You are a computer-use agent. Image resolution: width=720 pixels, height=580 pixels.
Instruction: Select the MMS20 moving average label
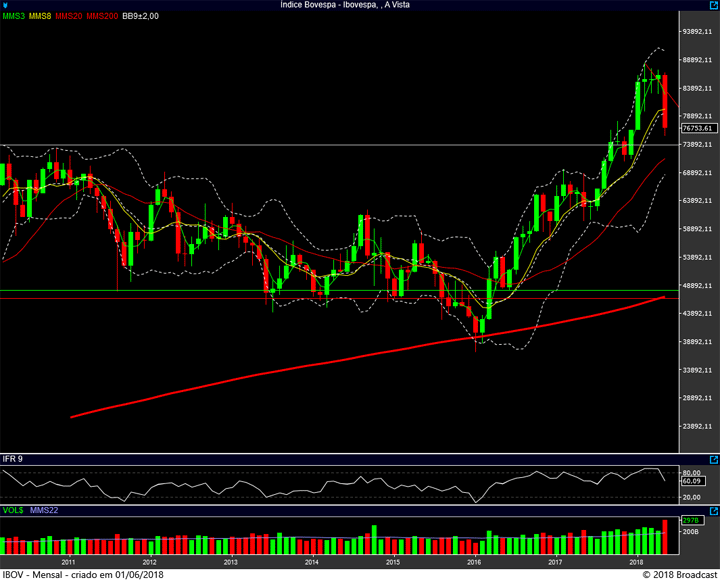point(68,16)
